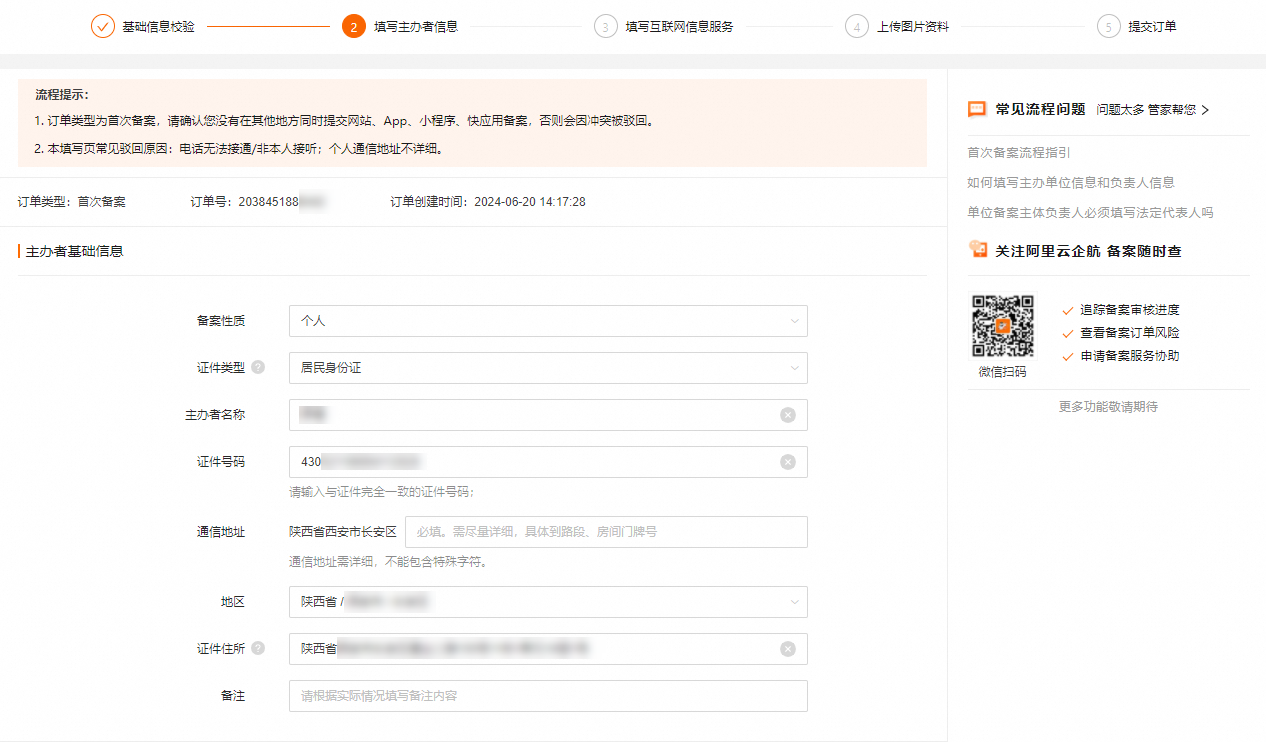This screenshot has height=742, width=1266.
Task: Click the green checkmark on 基础信息校验 step
Action: [x=103, y=26]
